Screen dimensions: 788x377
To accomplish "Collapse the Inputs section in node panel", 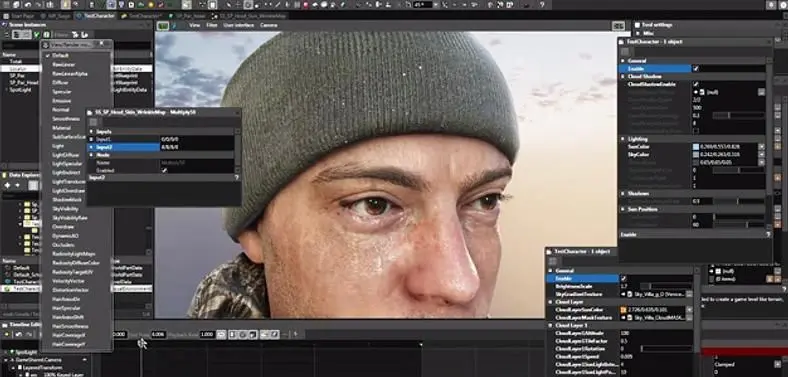I will pos(91,132).
